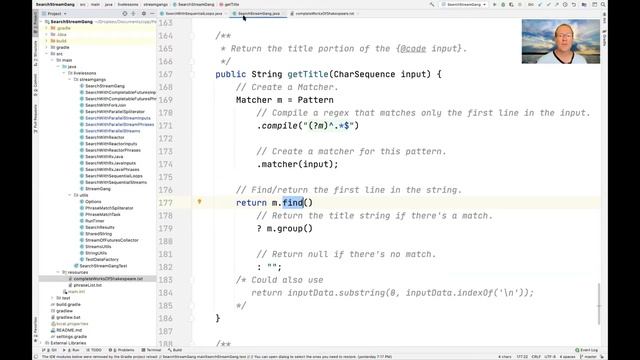Open the Structure tool window side tab
The height and width of the screenshot is (360, 640).
(x=36, y=53)
